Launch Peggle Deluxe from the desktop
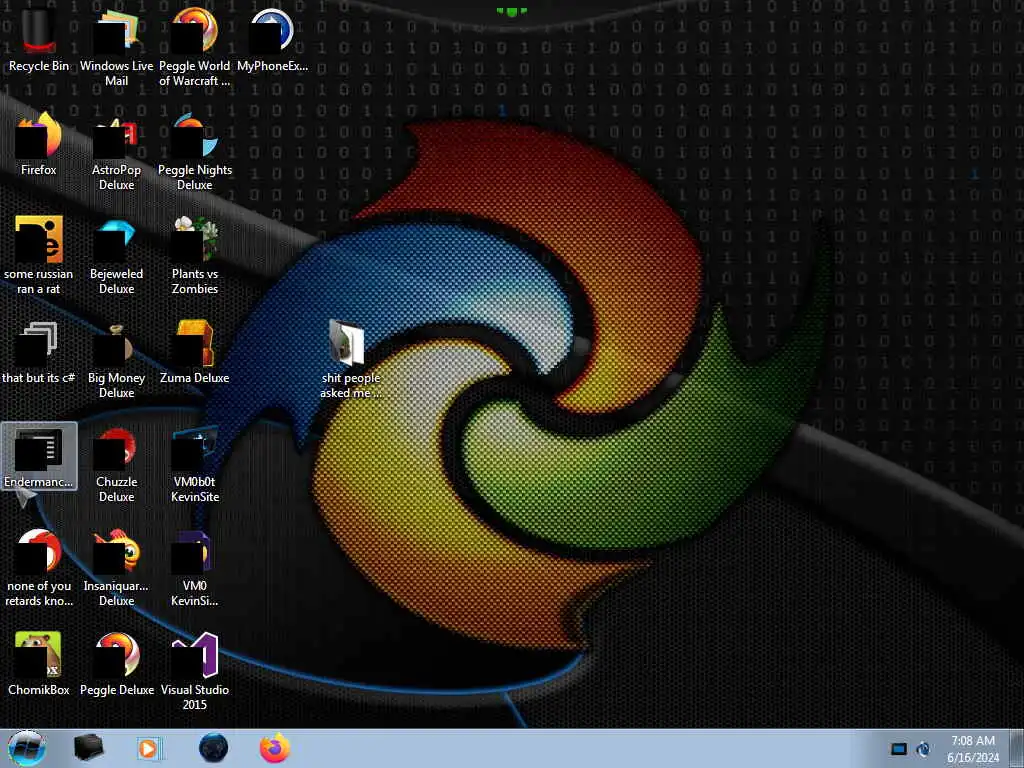Viewport: 1024px width, 768px height. 116,664
